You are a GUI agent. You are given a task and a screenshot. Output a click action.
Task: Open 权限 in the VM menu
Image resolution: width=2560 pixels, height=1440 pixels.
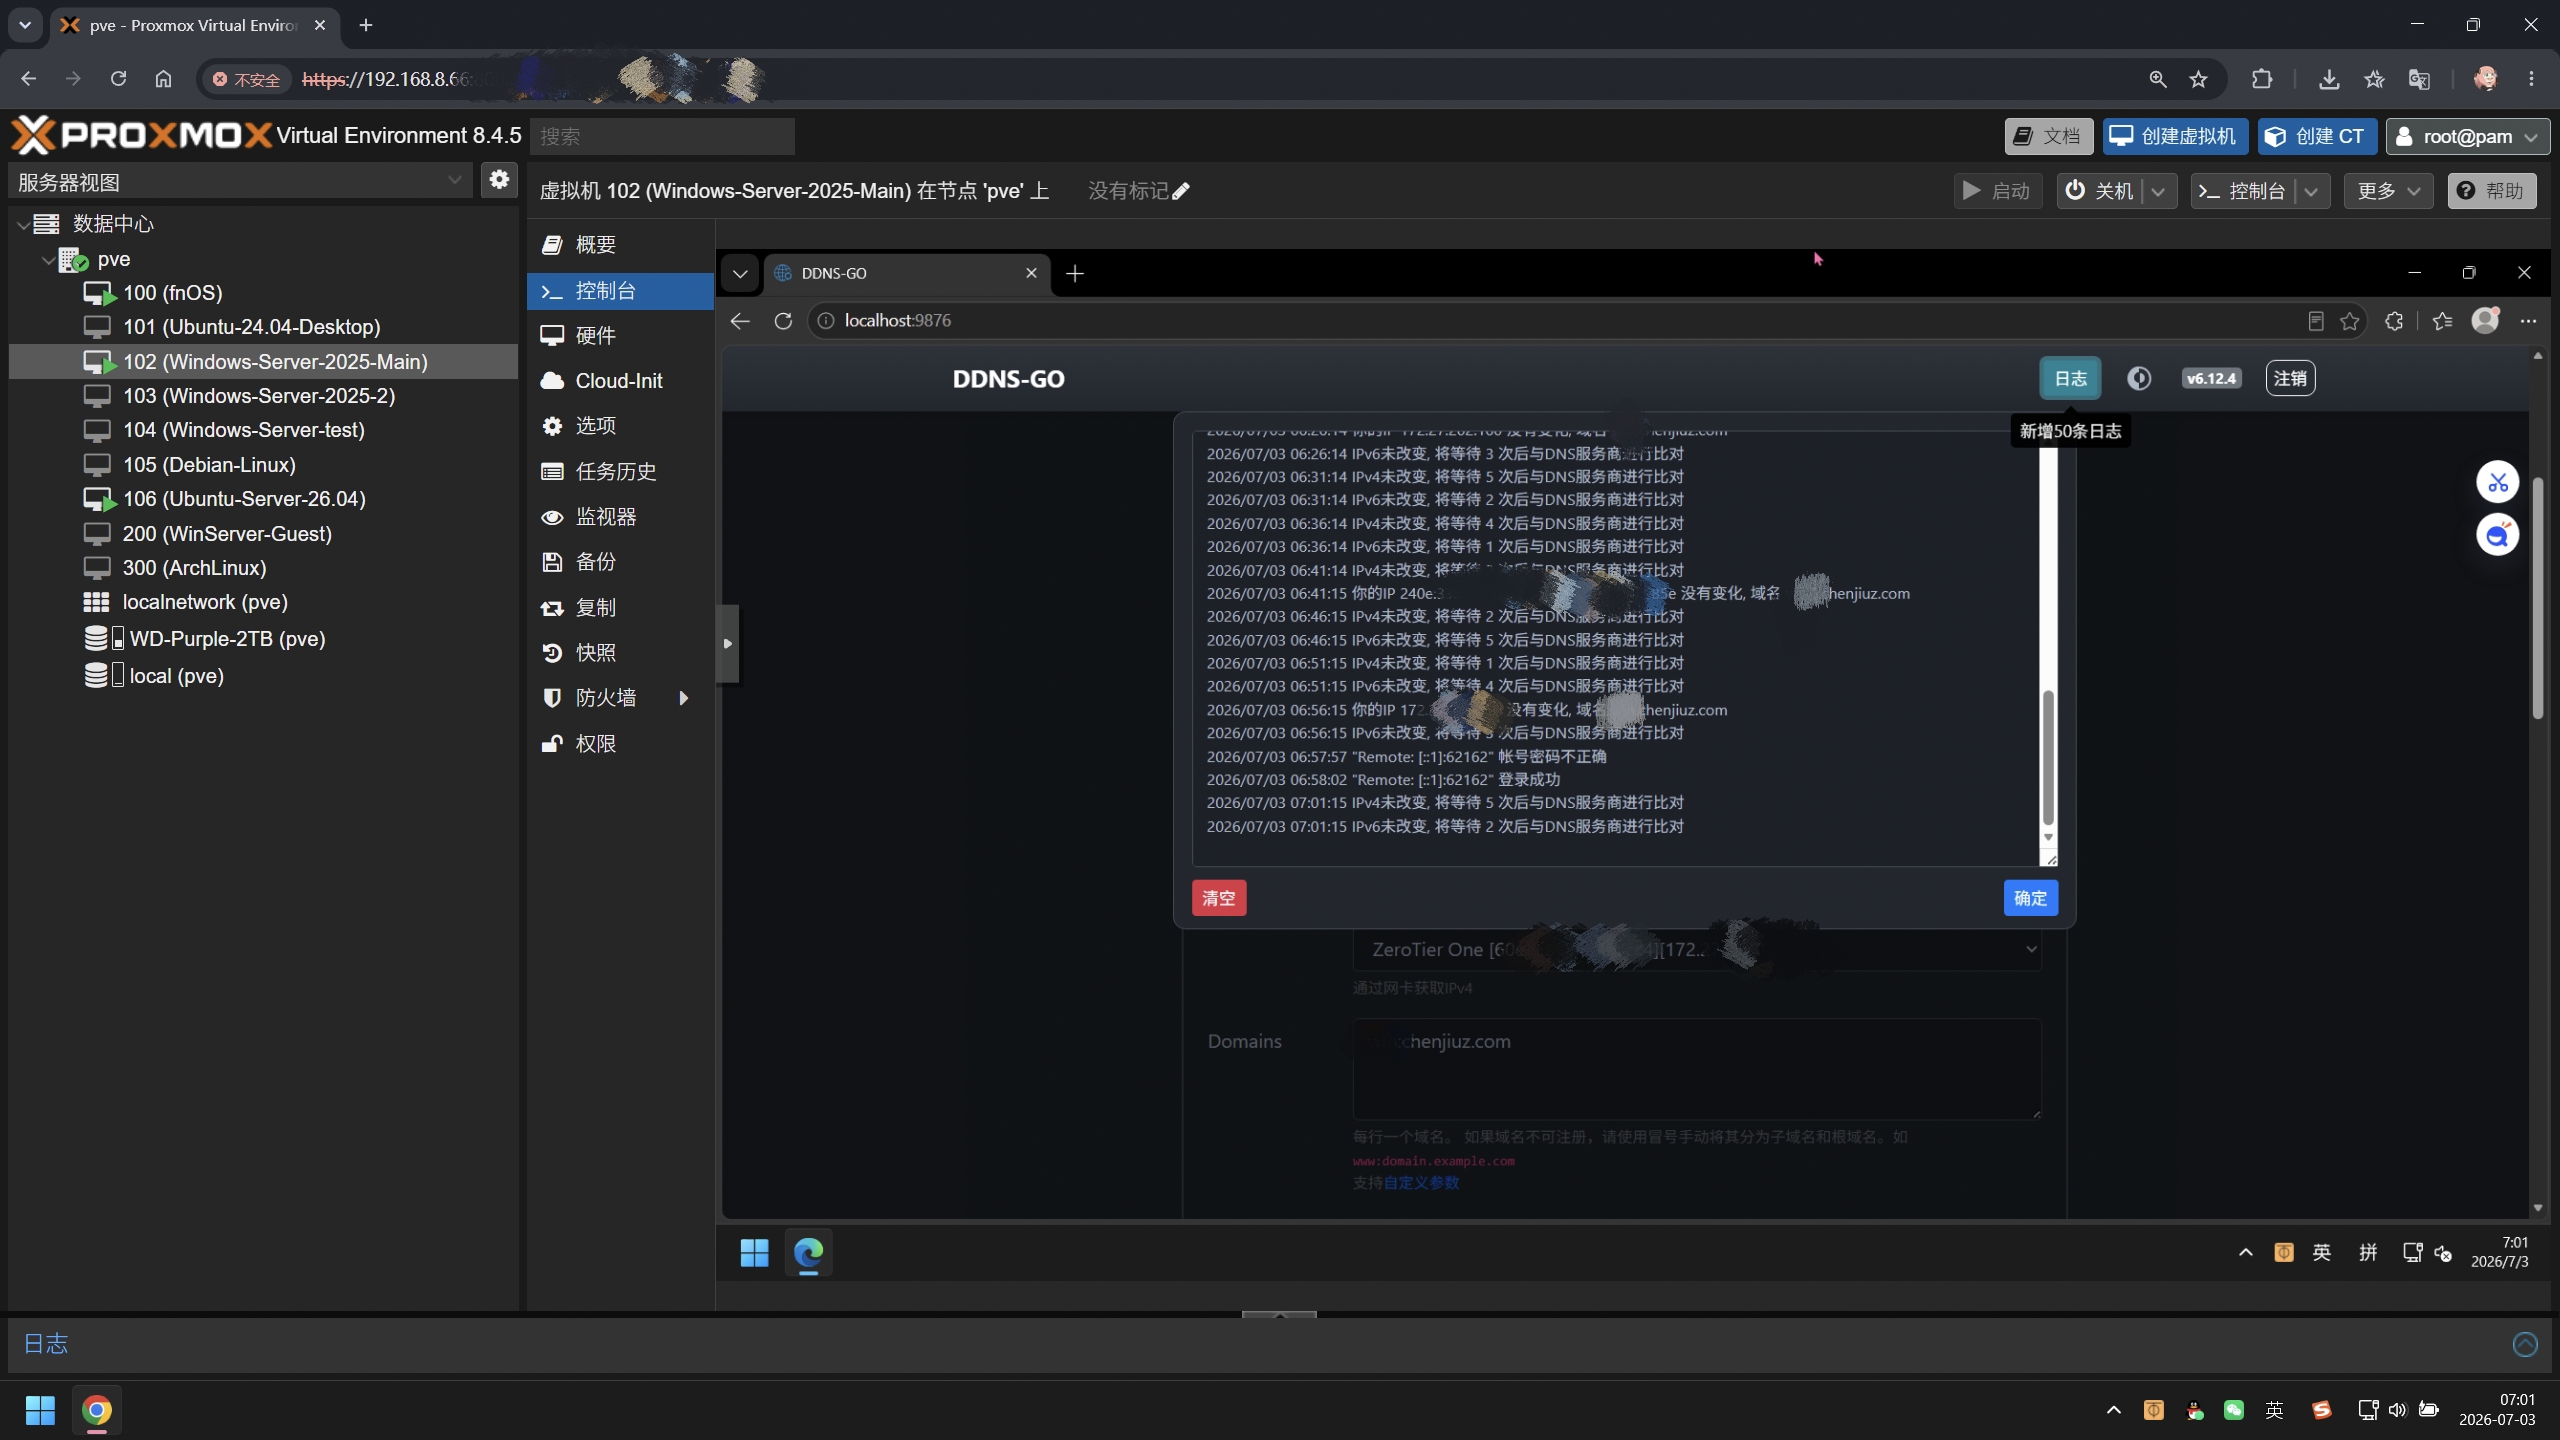coord(620,744)
